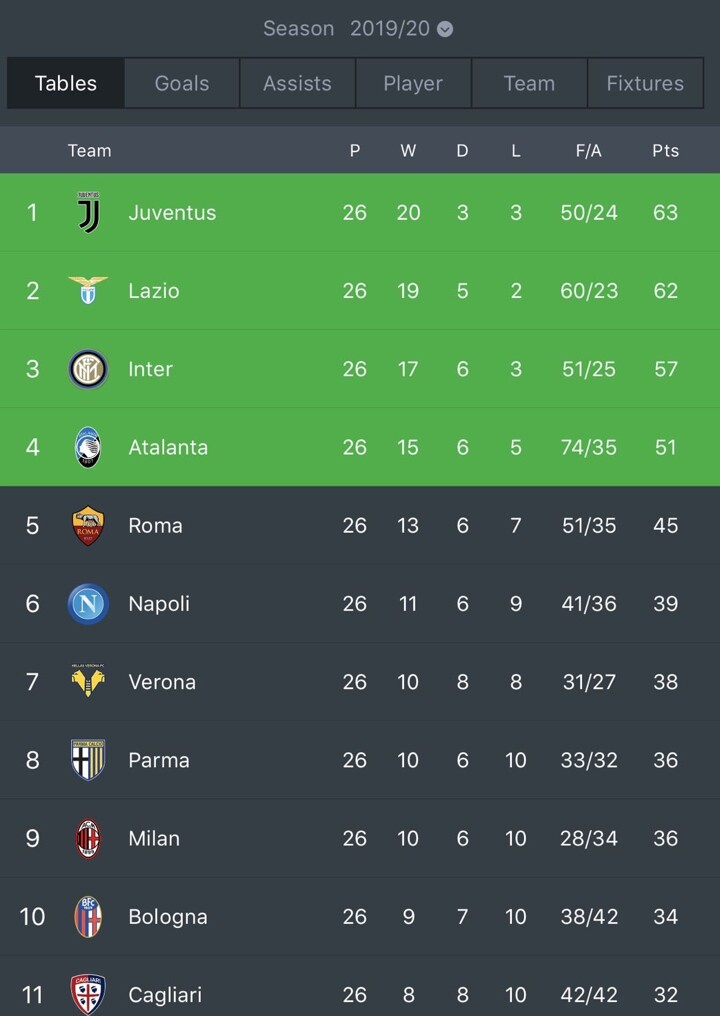The width and height of the screenshot is (720, 1016).
Task: Open the Fixtures tab
Action: click(645, 83)
